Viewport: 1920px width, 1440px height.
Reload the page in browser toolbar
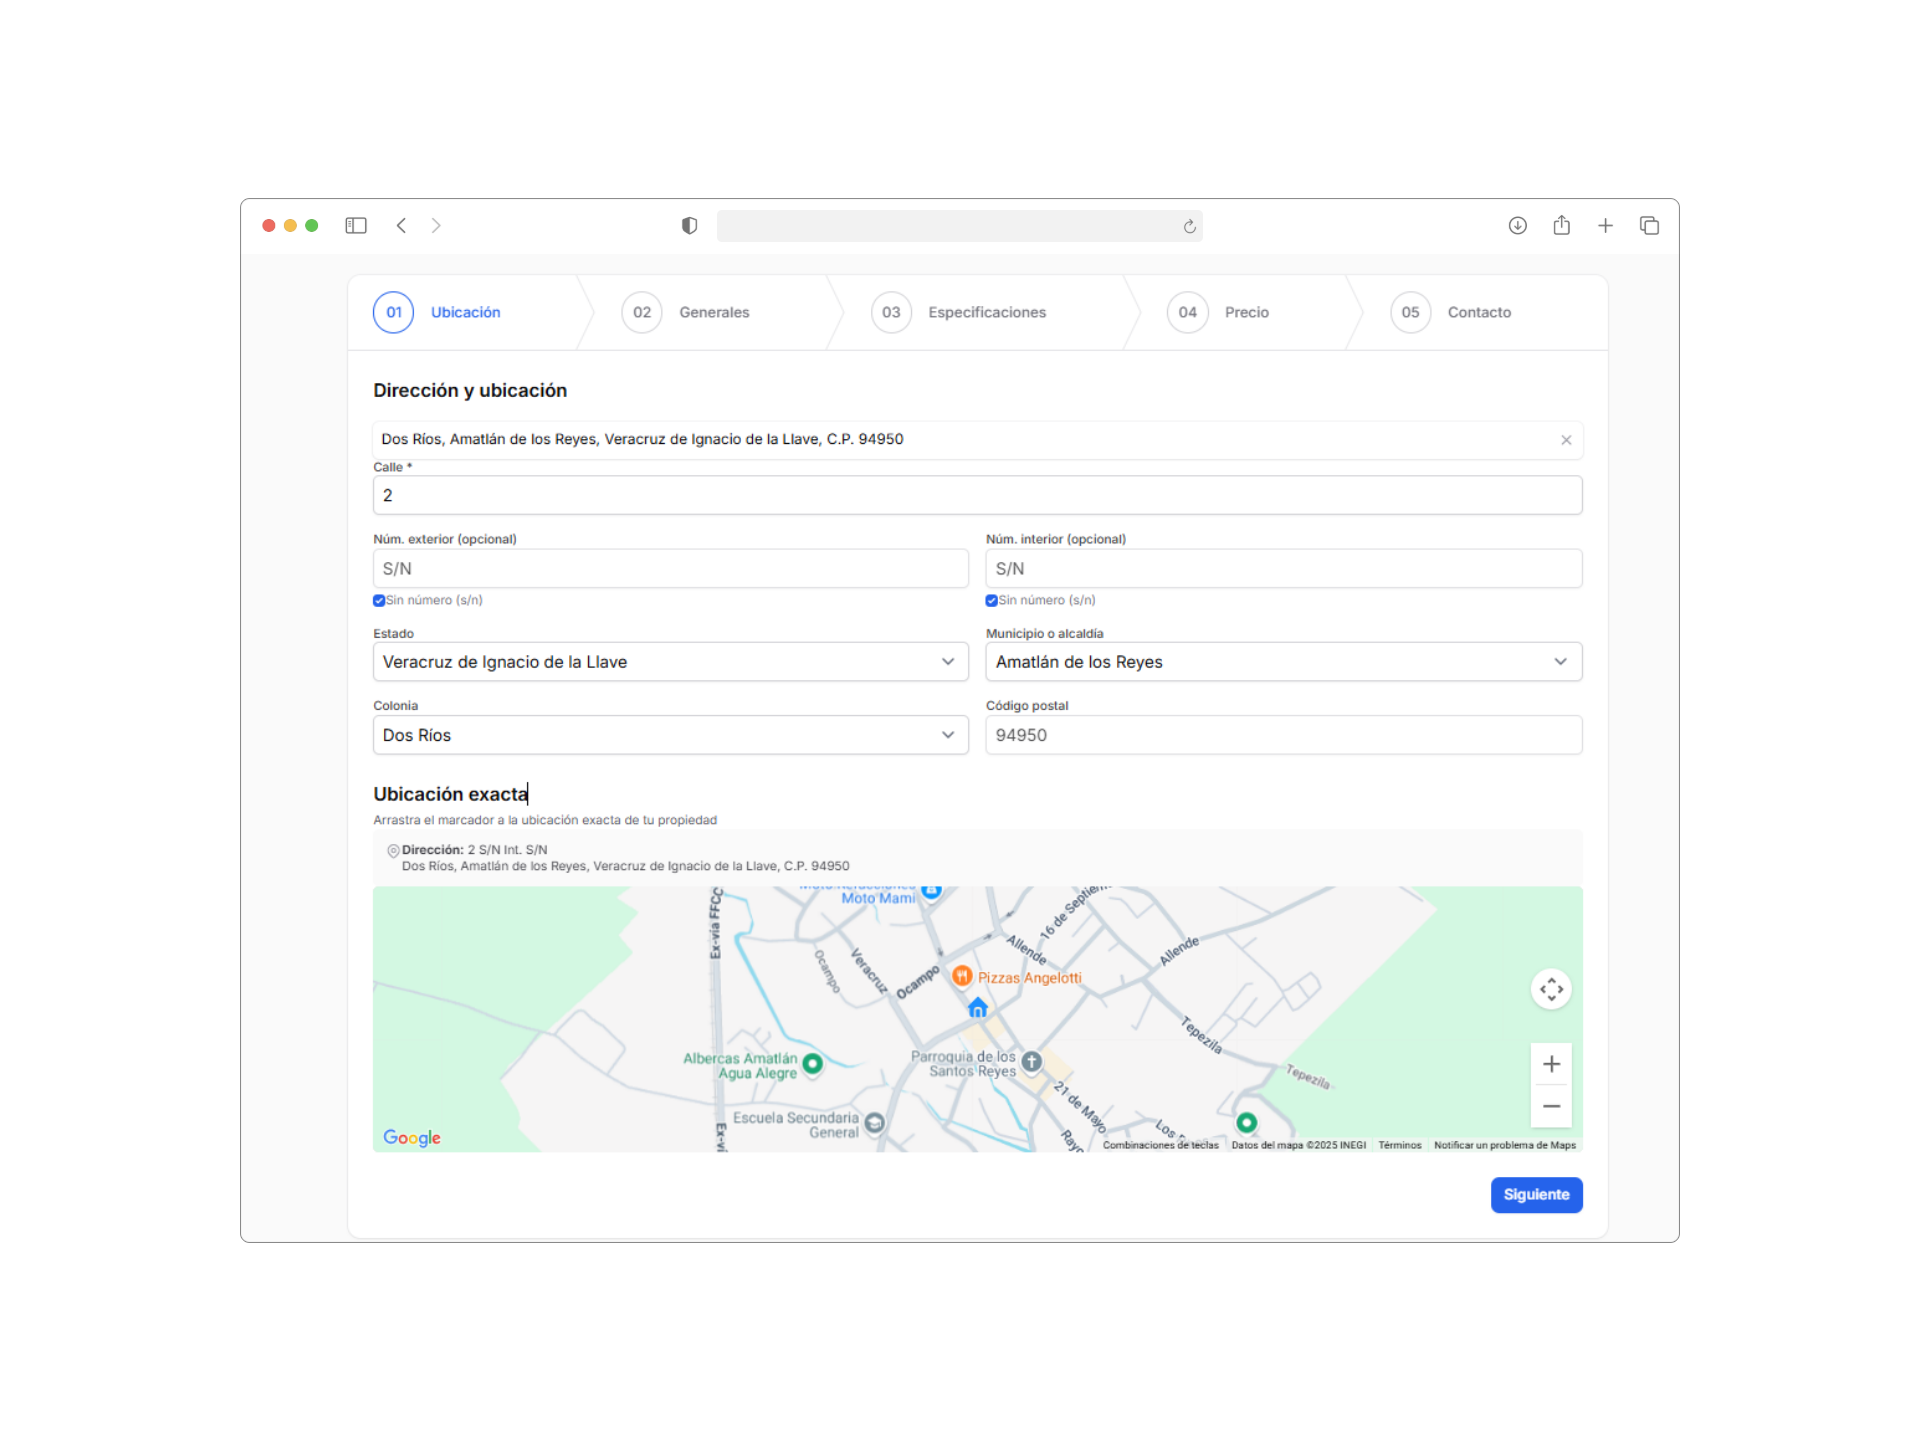[1189, 226]
